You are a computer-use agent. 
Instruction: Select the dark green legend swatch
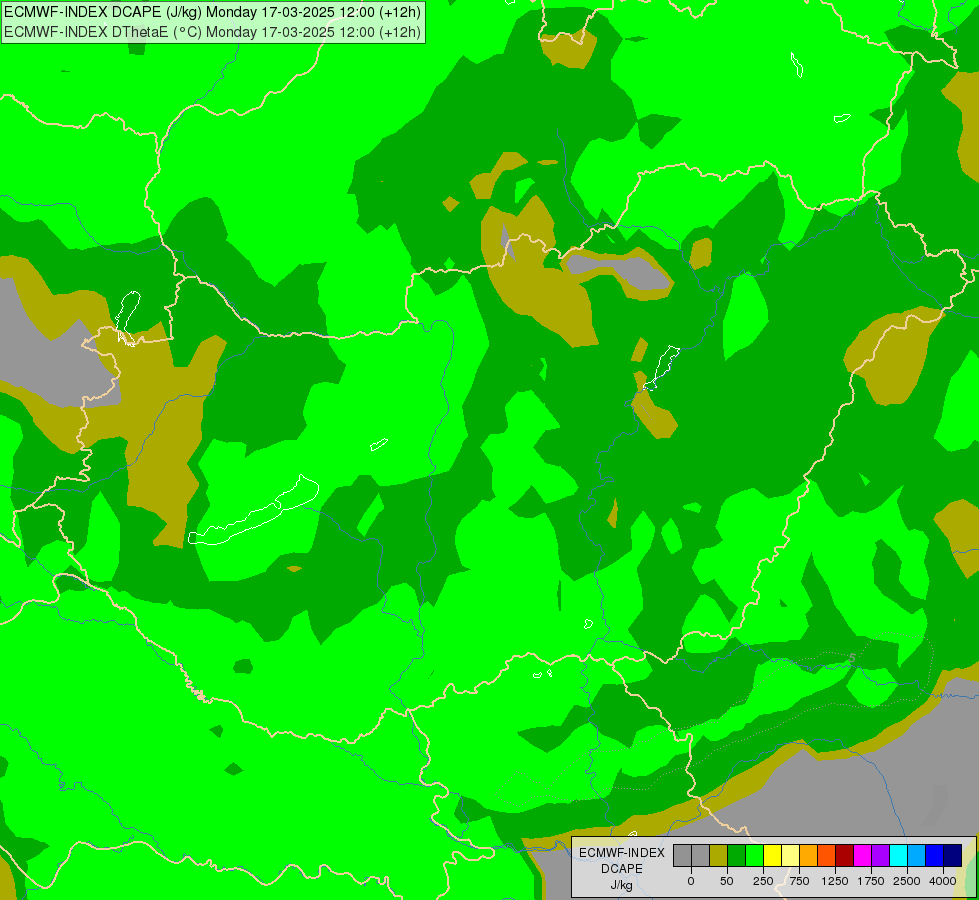pyautogui.click(x=737, y=855)
